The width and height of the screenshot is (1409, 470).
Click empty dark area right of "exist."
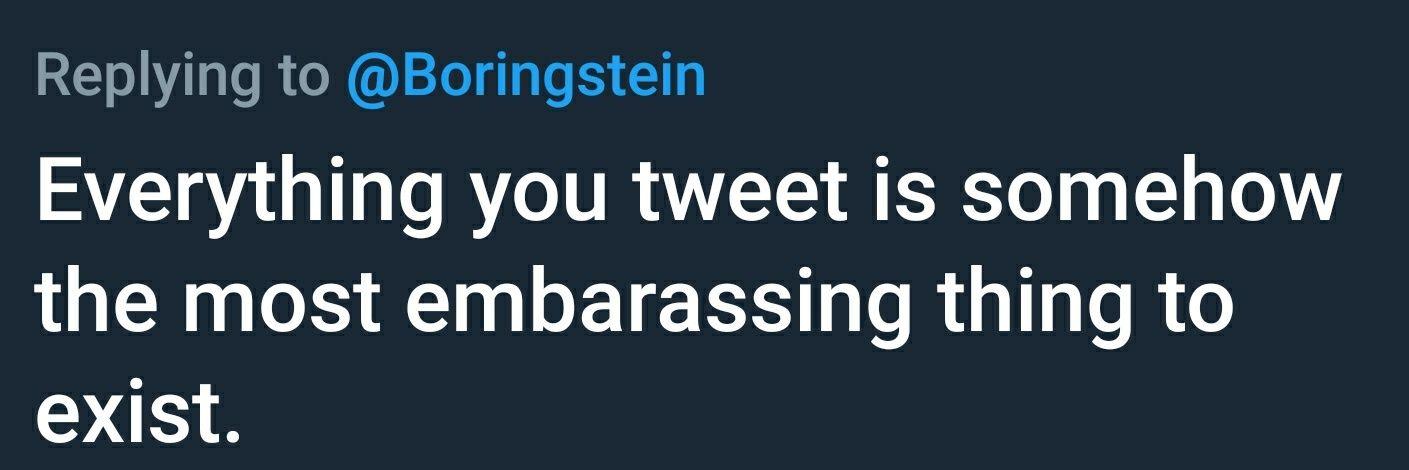(x=800, y=410)
